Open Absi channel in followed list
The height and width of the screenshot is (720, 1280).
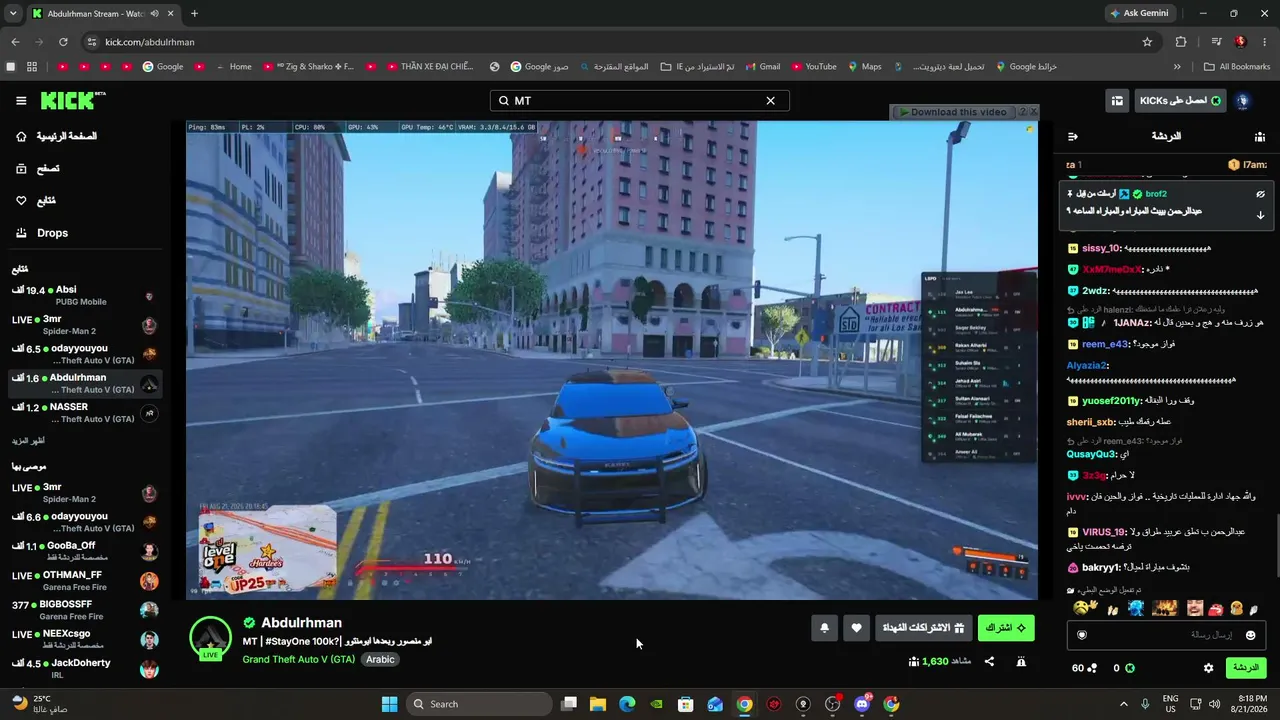tap(84, 295)
